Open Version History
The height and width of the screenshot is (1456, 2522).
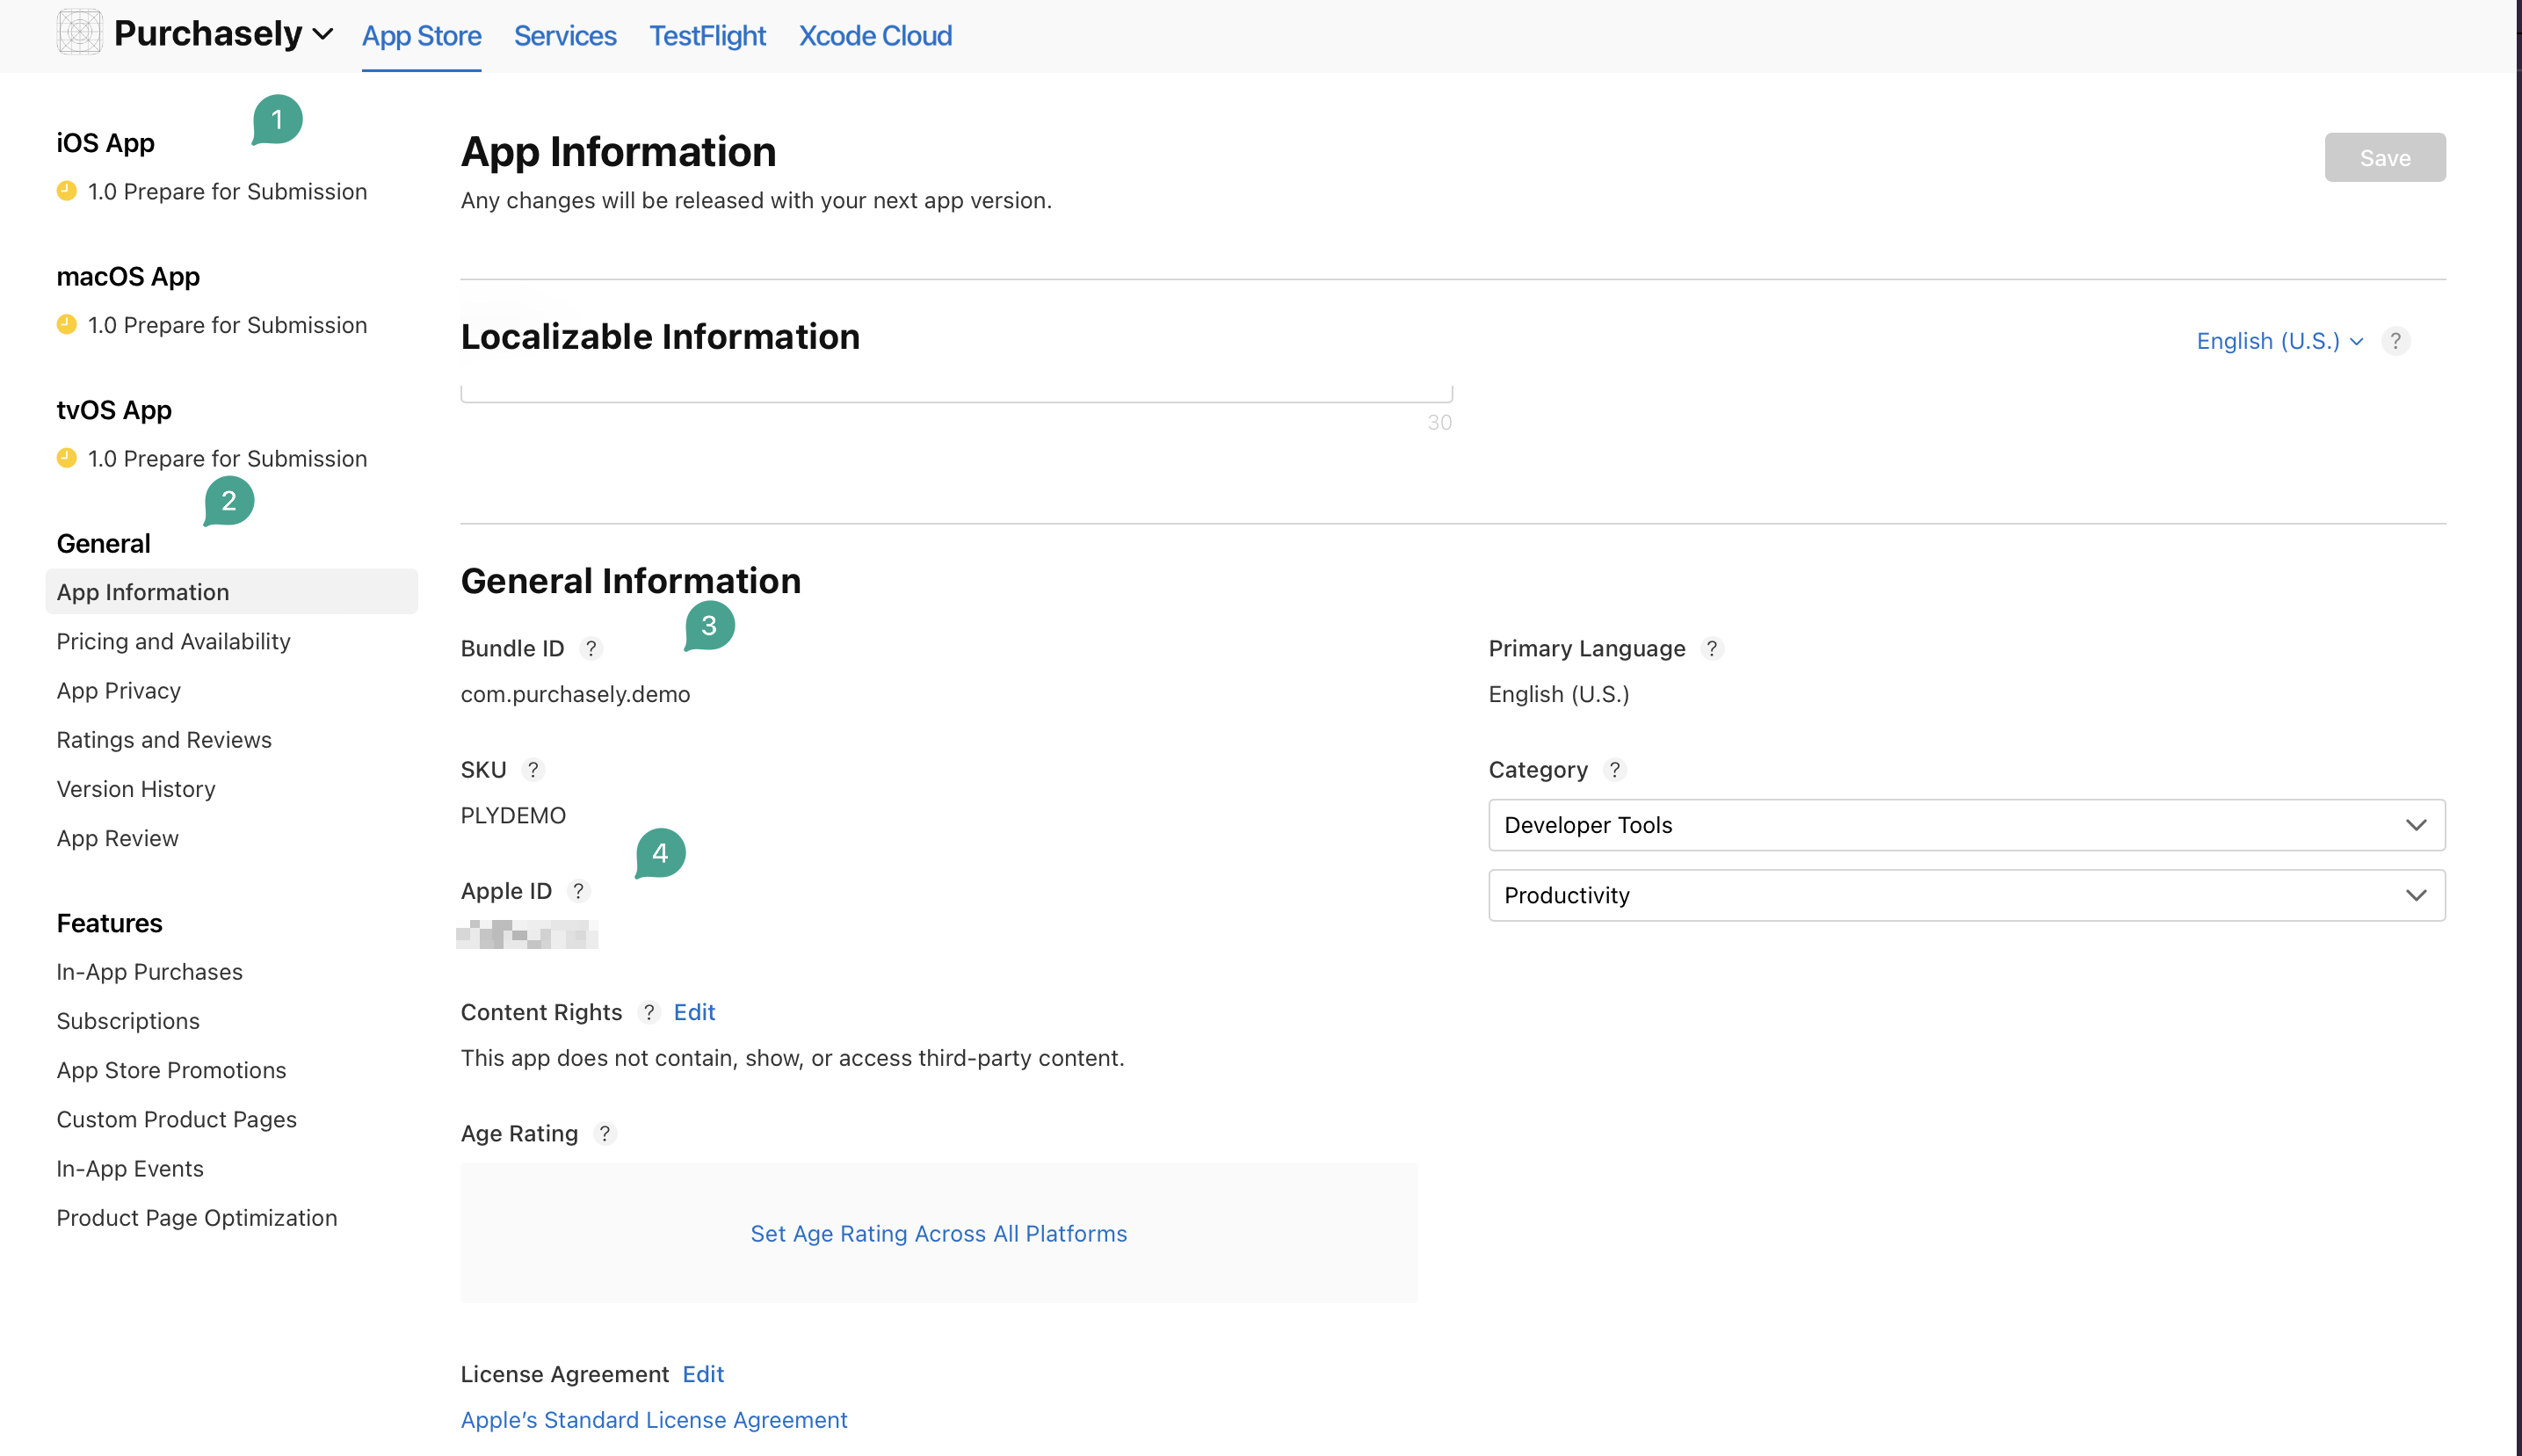[x=136, y=789]
